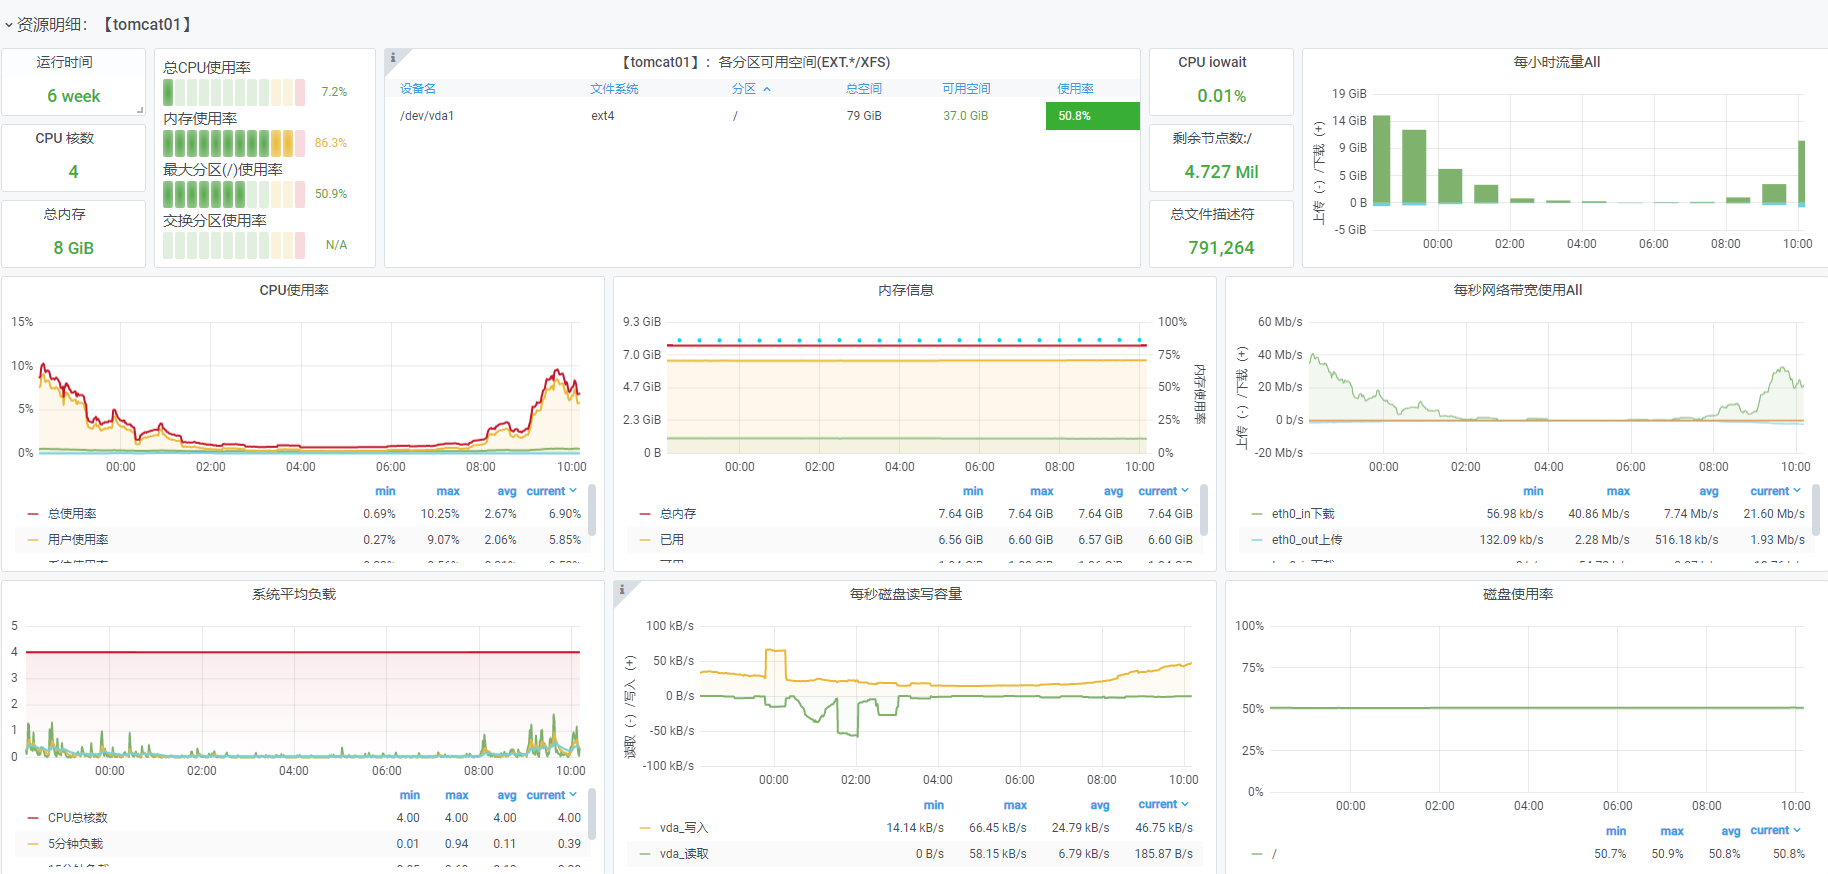
Task: Click the CPU总核数 legend color swatch
Action: [33, 818]
